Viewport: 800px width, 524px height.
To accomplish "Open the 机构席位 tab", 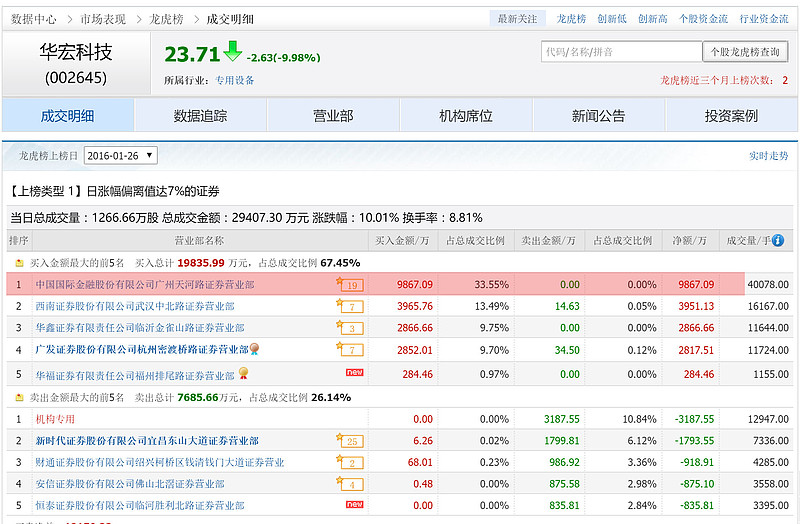I will (x=466, y=116).
